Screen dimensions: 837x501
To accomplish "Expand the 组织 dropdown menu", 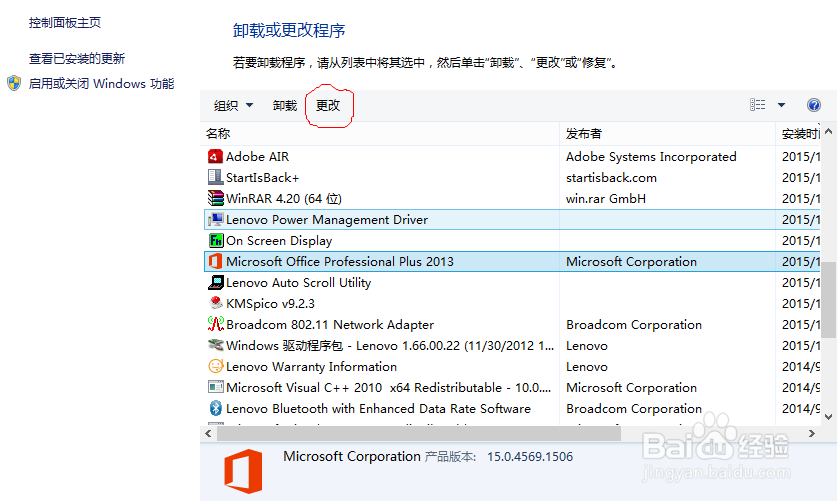I will [233, 105].
